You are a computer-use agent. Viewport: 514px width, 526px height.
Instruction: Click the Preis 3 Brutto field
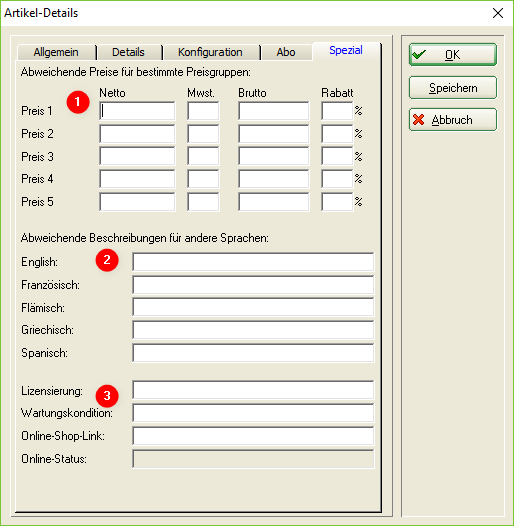pos(273,156)
